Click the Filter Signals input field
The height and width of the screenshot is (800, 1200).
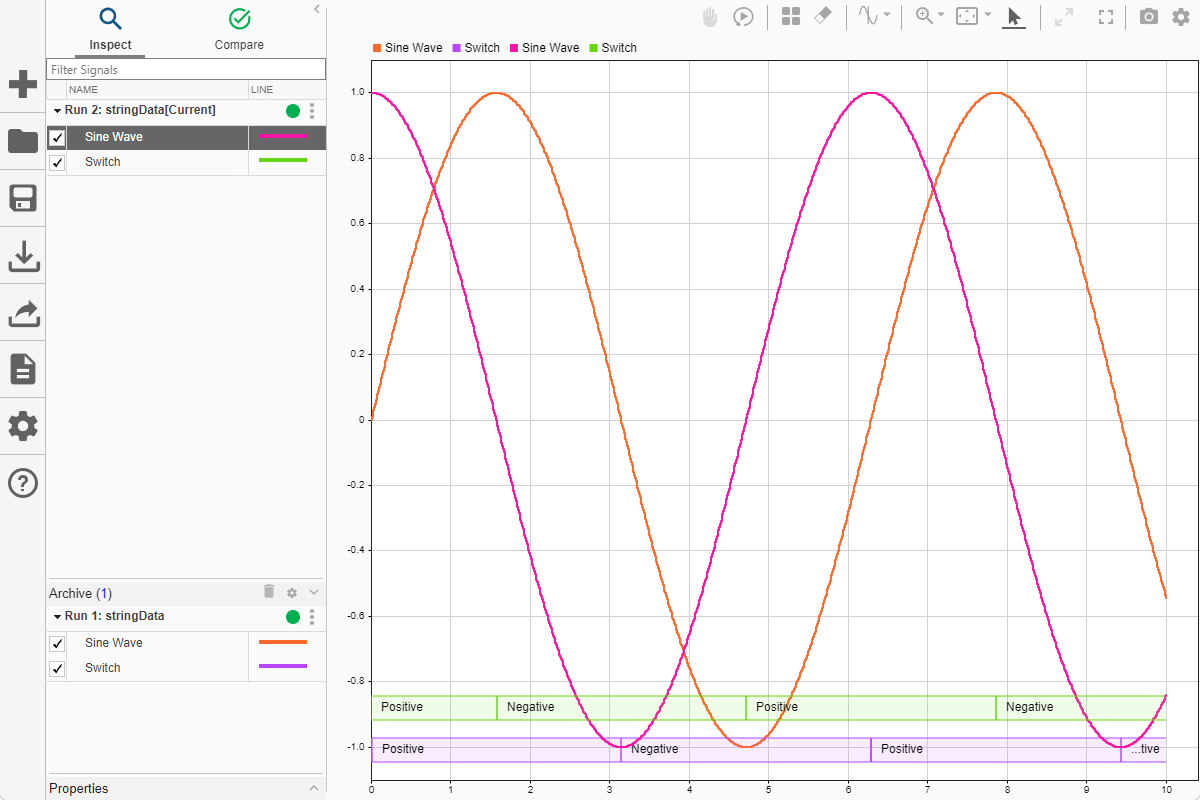tap(186, 70)
